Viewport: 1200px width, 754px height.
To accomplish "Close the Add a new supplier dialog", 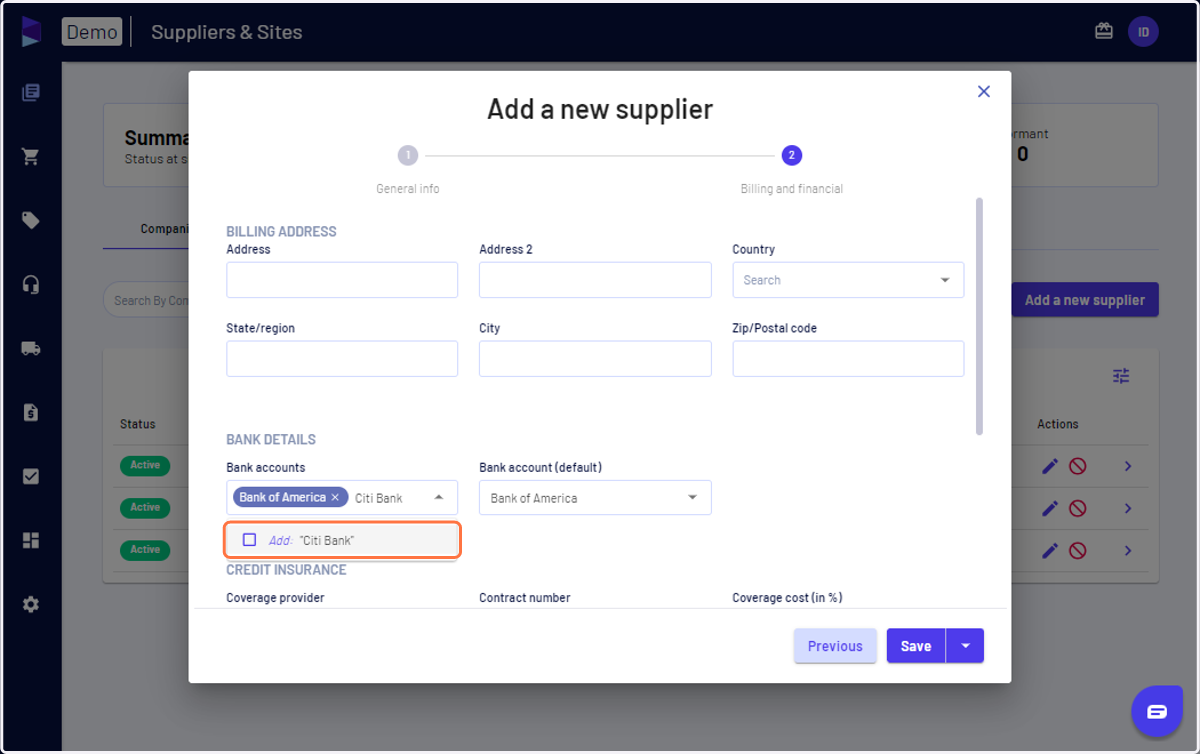I will coord(984,91).
